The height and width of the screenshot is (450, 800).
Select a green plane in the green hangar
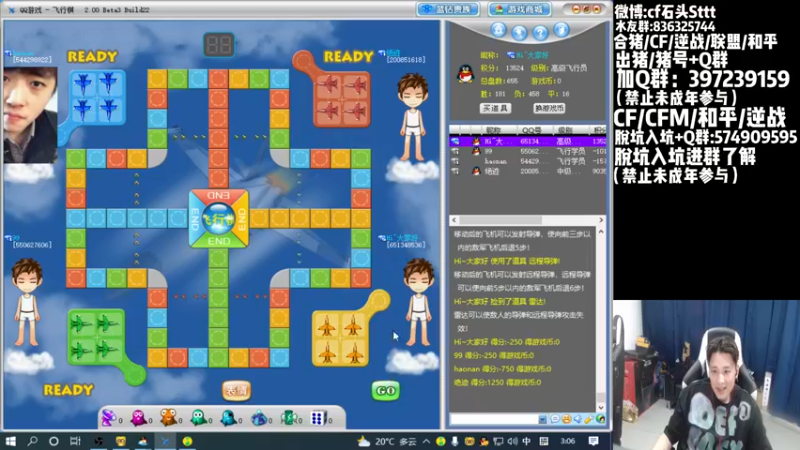point(81,323)
